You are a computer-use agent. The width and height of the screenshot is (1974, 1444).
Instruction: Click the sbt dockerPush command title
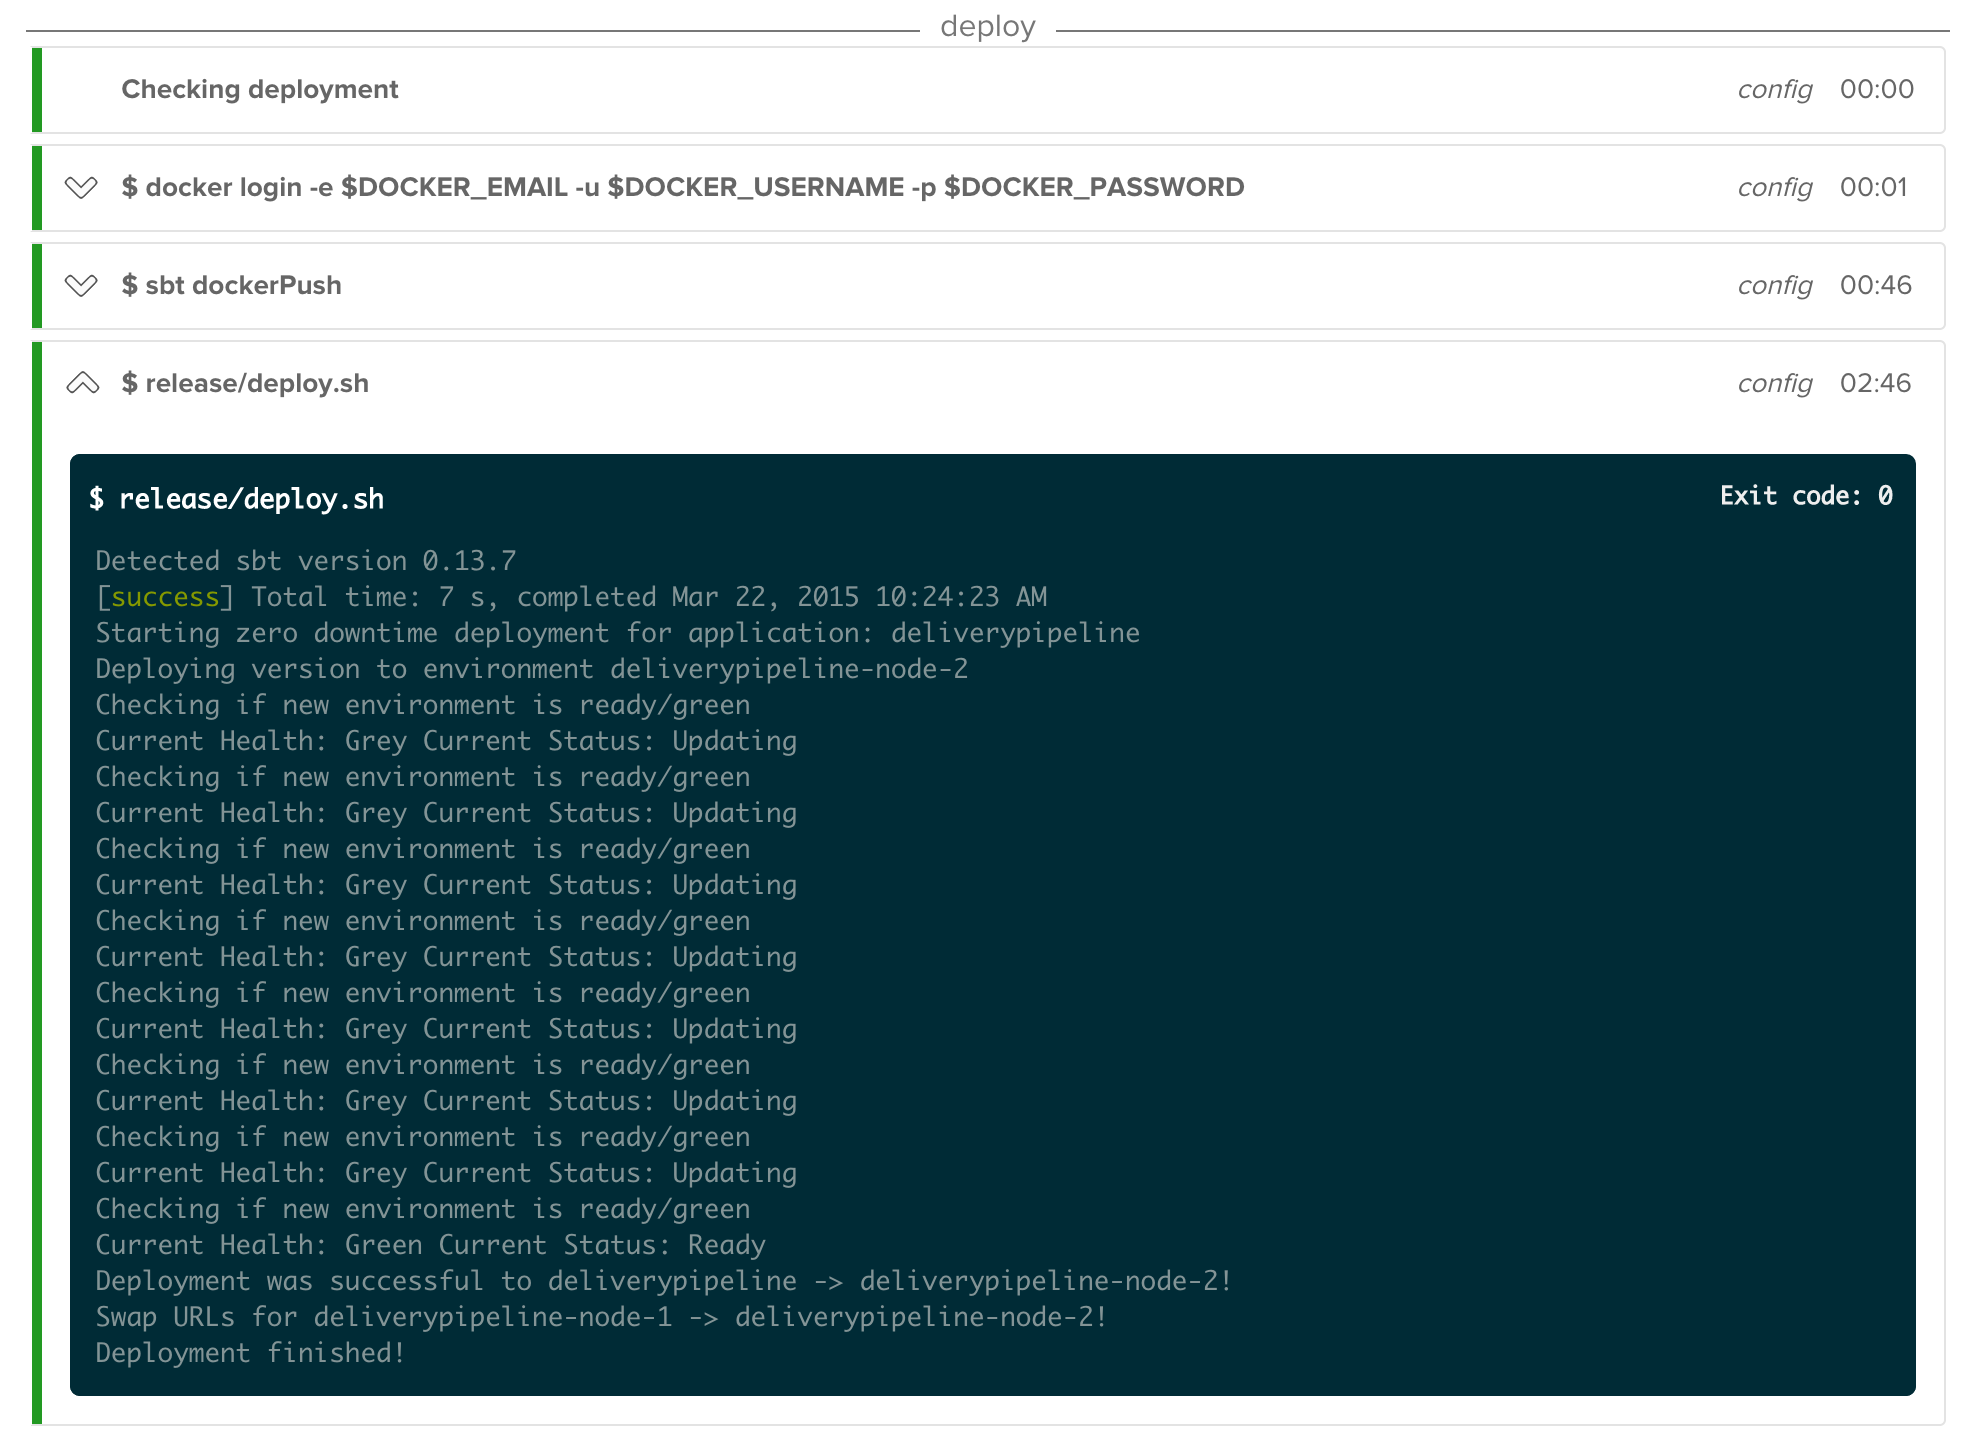(x=231, y=285)
